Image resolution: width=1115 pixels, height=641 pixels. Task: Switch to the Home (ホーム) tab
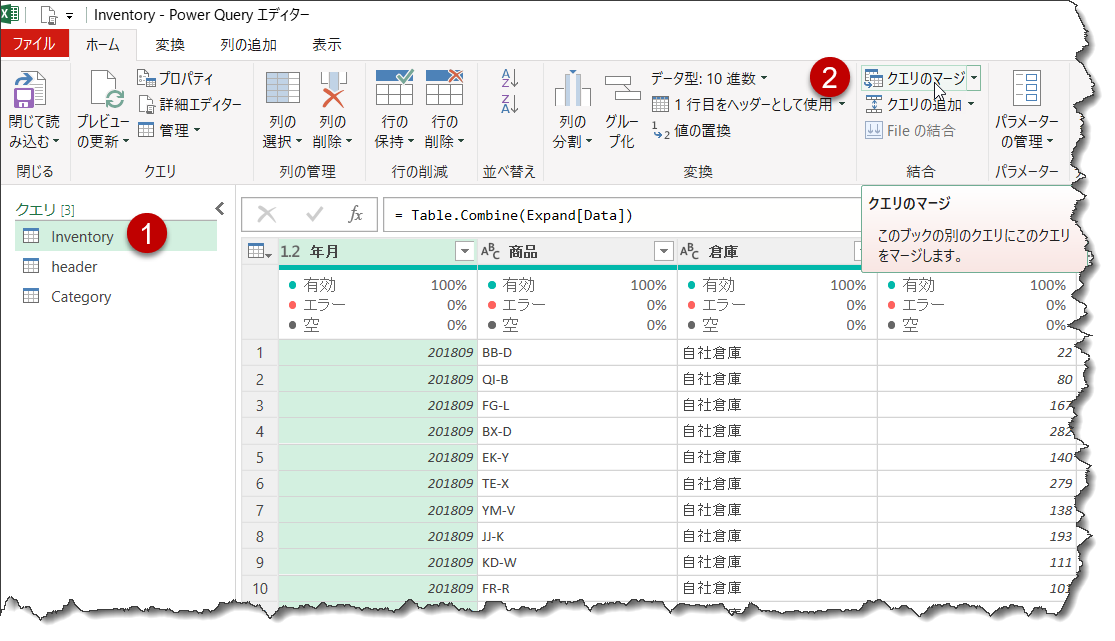[x=102, y=44]
